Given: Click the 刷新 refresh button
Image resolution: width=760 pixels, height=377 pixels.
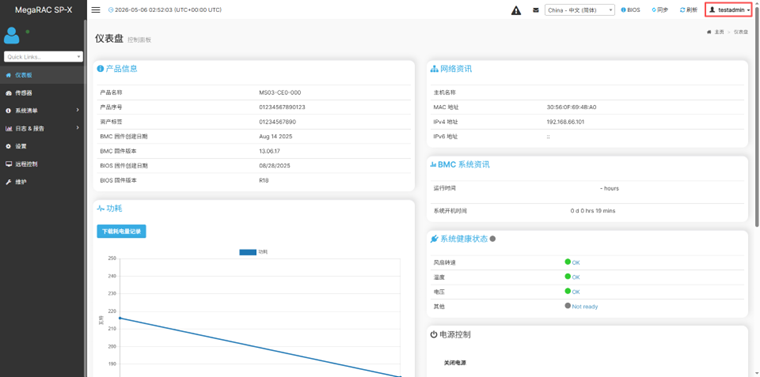Looking at the screenshot, I should pyautogui.click(x=689, y=10).
